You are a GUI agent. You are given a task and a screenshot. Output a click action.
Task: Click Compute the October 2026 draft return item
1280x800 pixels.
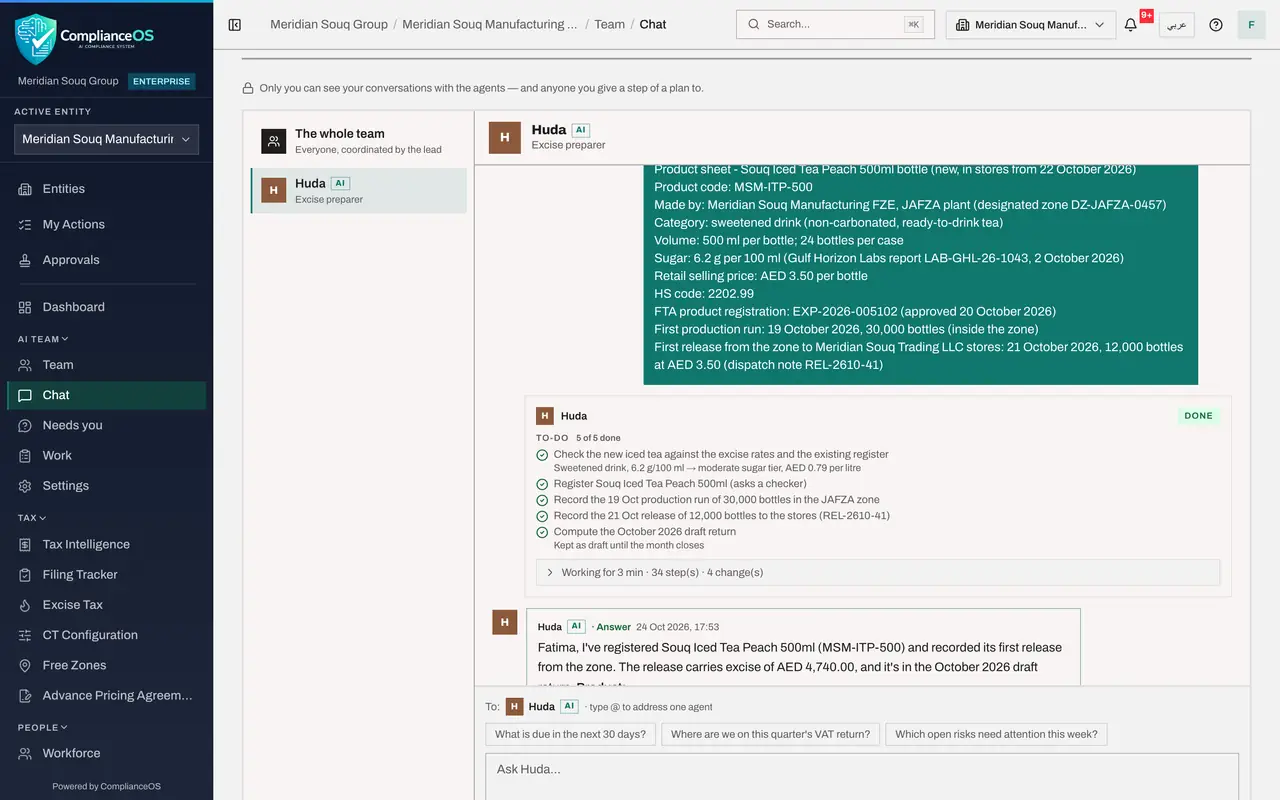click(645, 531)
